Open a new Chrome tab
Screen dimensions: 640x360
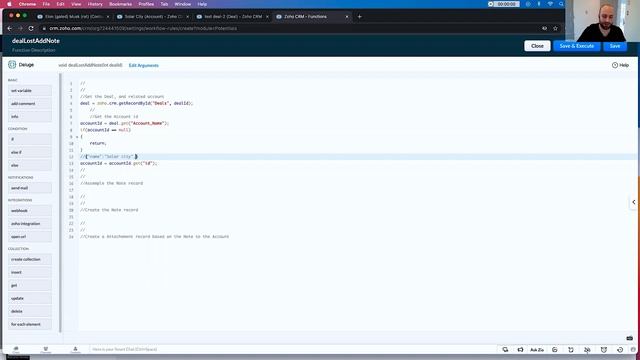point(360,17)
